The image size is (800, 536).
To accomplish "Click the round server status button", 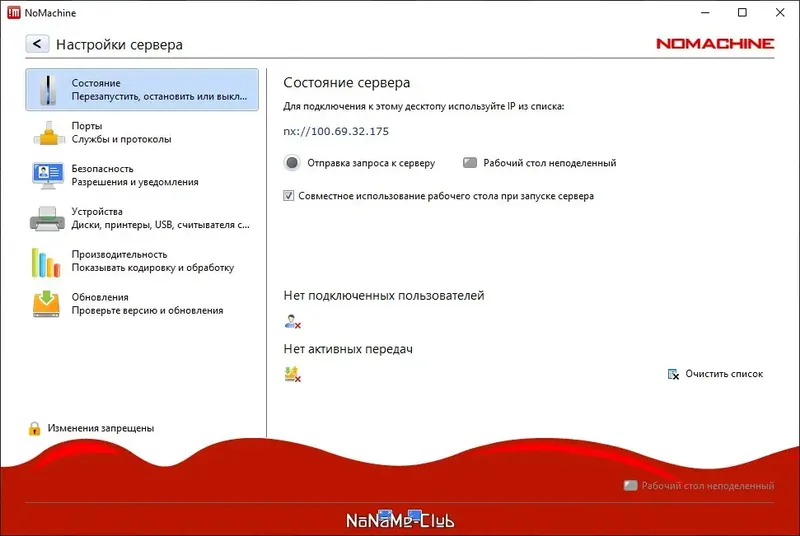I will coord(292,163).
